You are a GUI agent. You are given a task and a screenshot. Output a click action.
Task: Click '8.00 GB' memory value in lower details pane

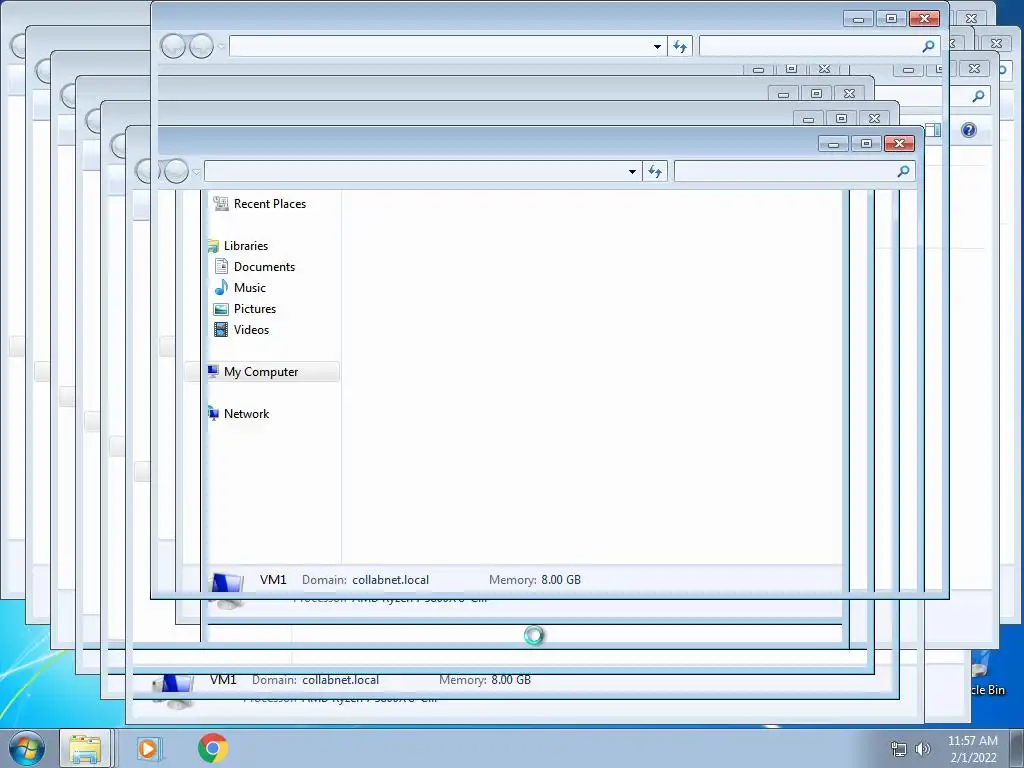pyautogui.click(x=511, y=680)
